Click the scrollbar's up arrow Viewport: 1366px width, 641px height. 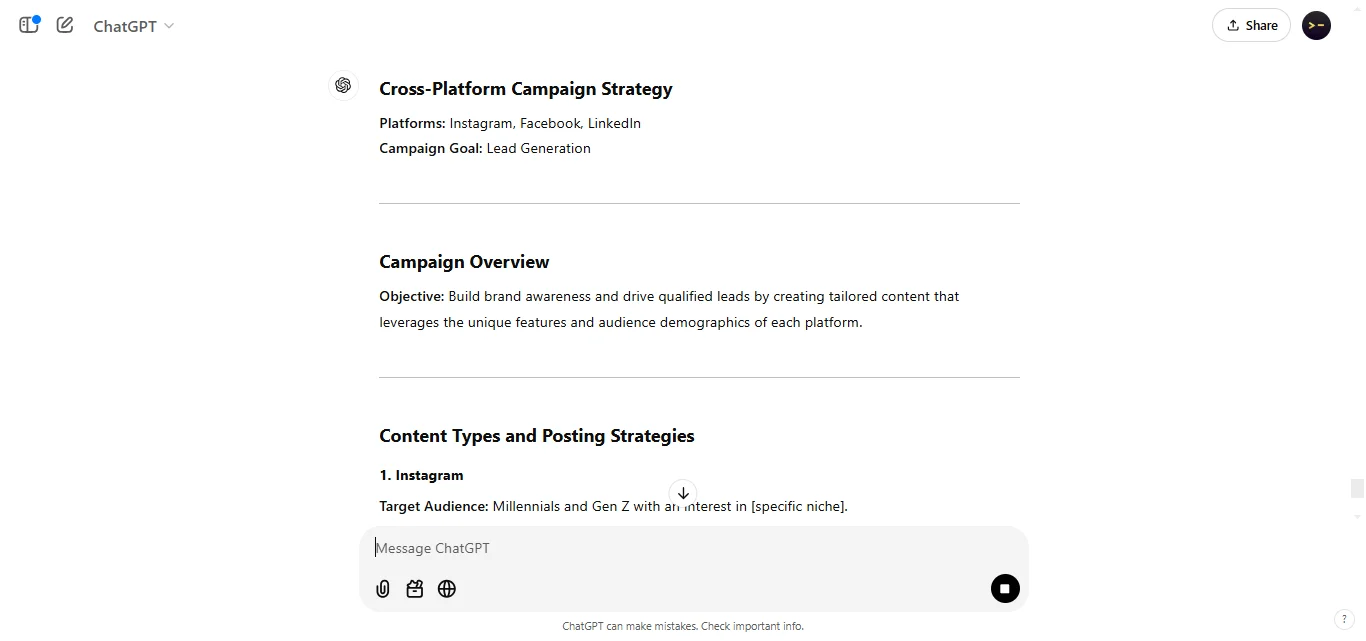tap(1358, 8)
